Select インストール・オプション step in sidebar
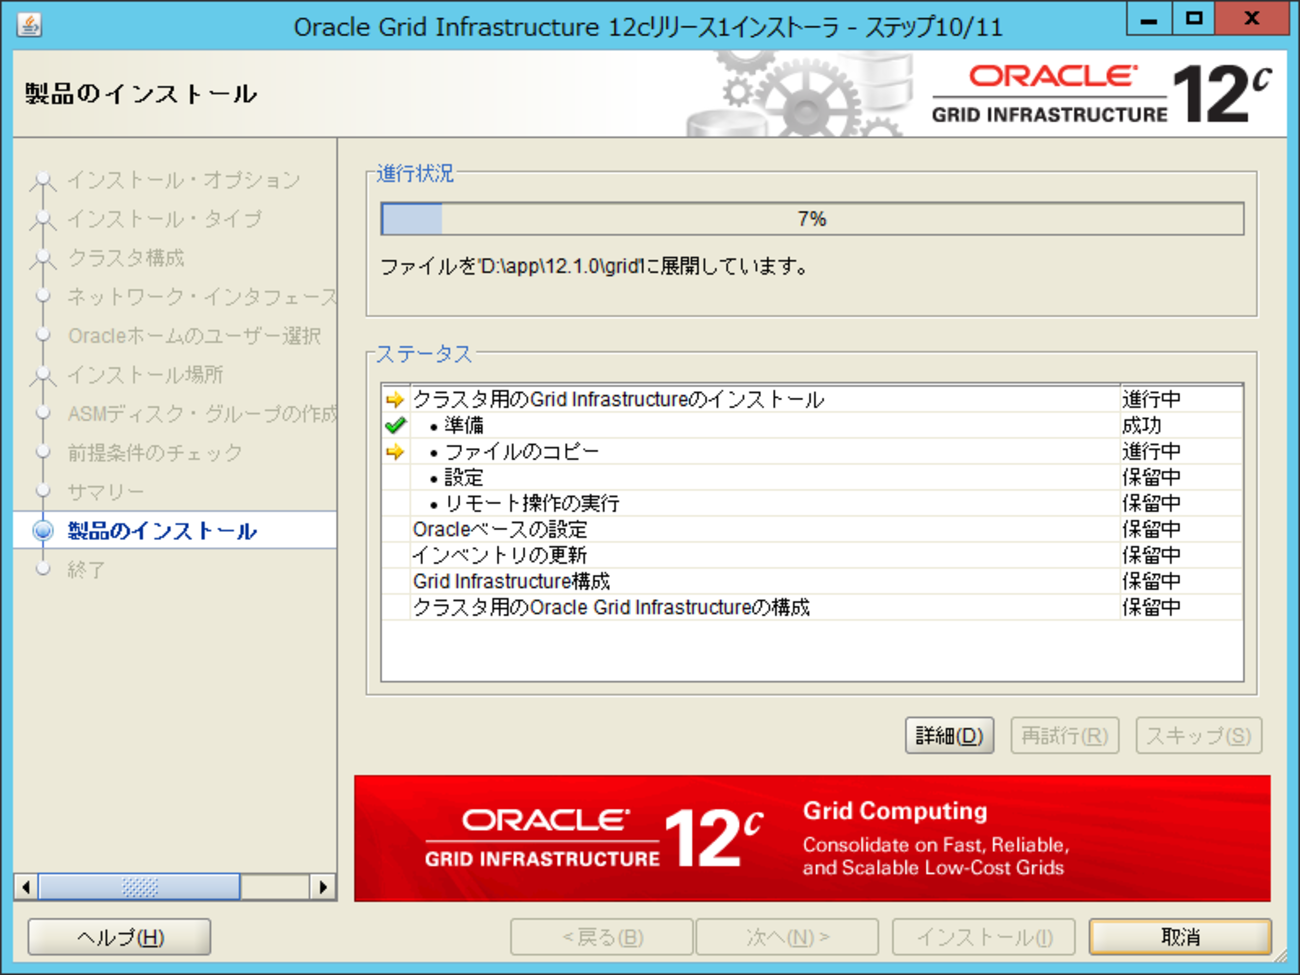Viewport: 1300px width, 975px height. pos(184,180)
